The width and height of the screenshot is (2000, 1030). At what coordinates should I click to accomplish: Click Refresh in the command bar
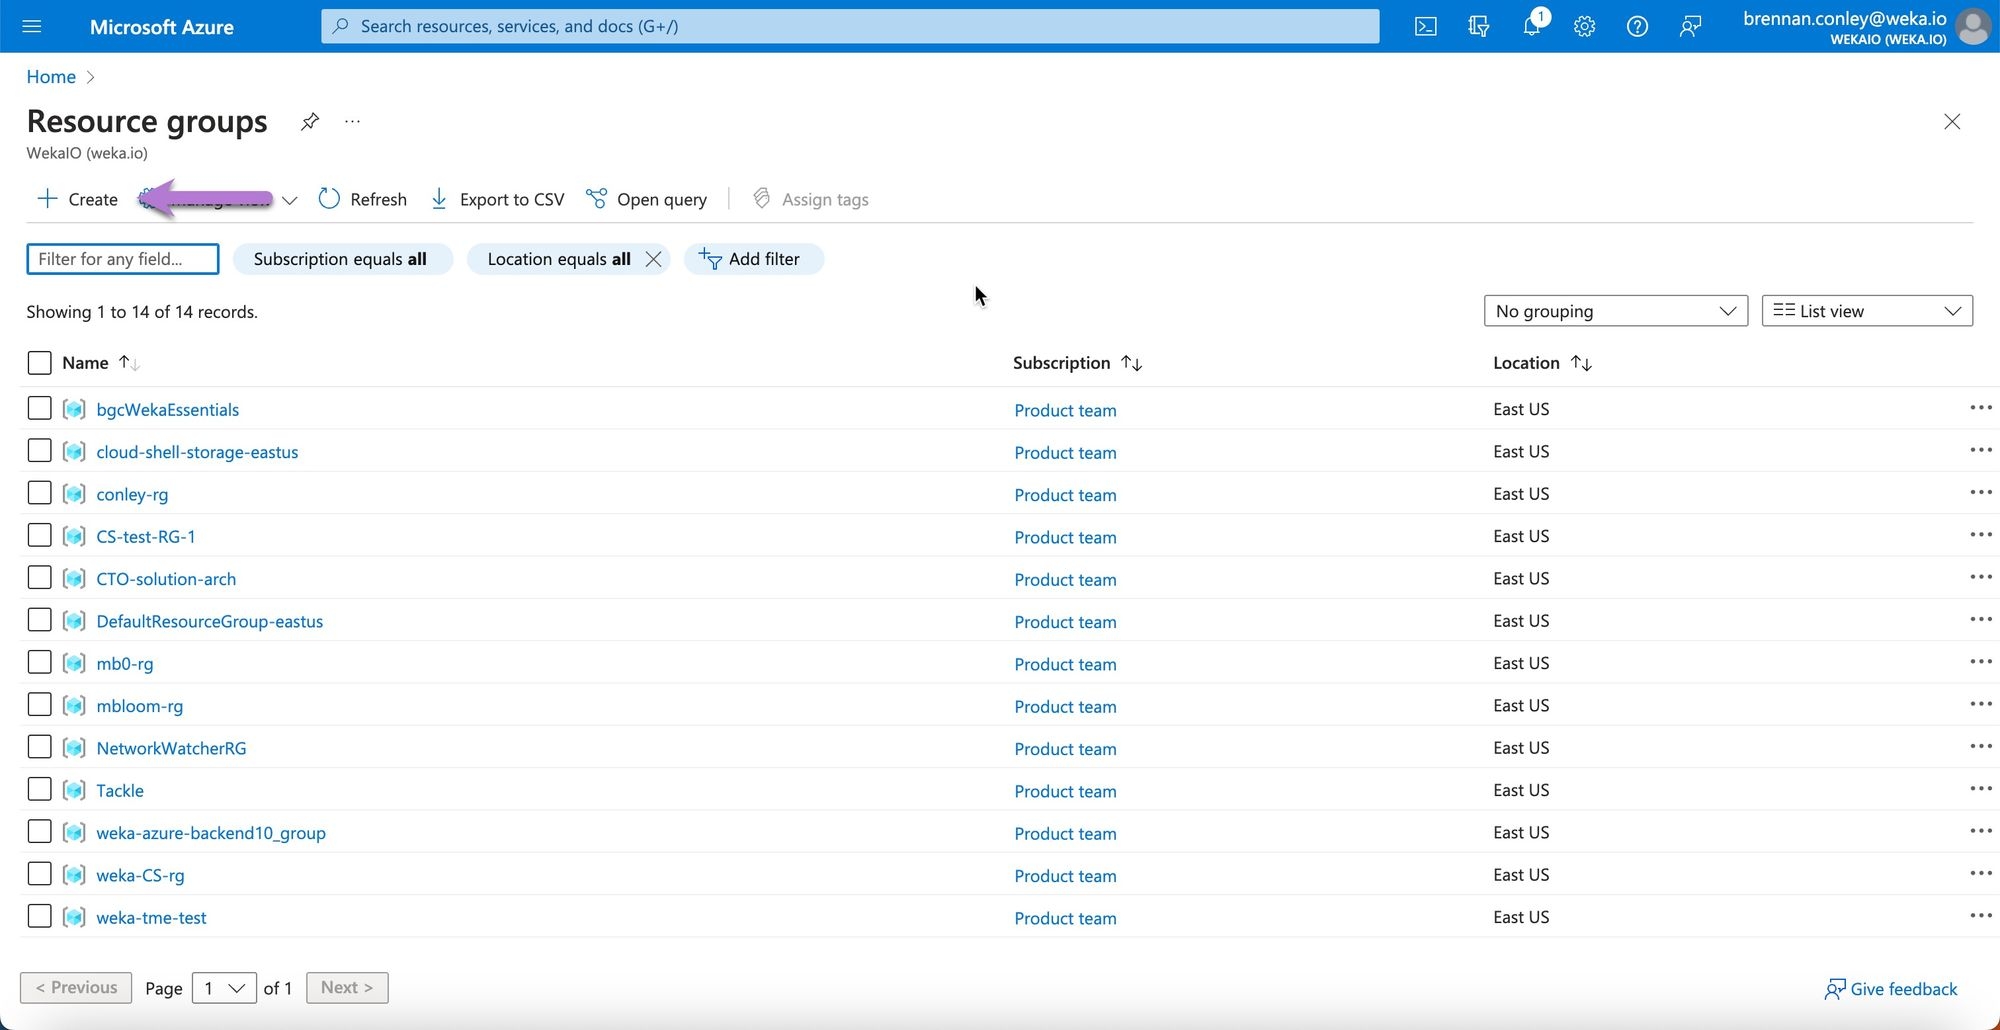(x=363, y=199)
